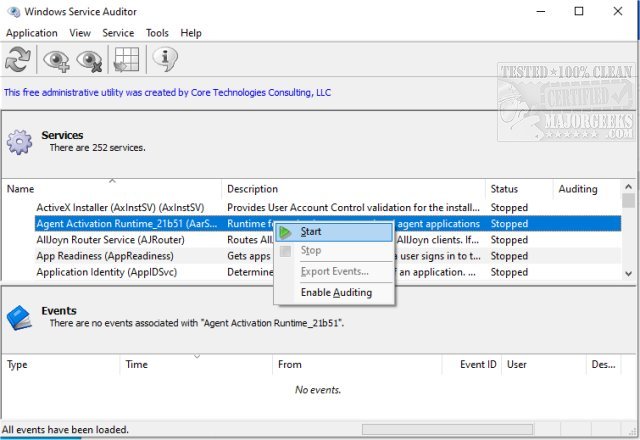Click the Disable Auditing eye-x icon
The image size is (640, 440).
[90, 60]
